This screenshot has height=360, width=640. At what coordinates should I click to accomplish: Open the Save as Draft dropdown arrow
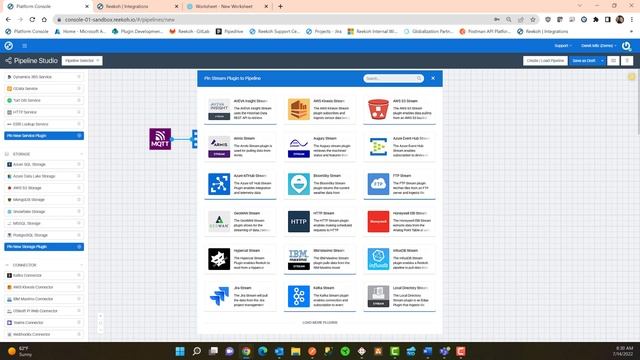[602, 61]
